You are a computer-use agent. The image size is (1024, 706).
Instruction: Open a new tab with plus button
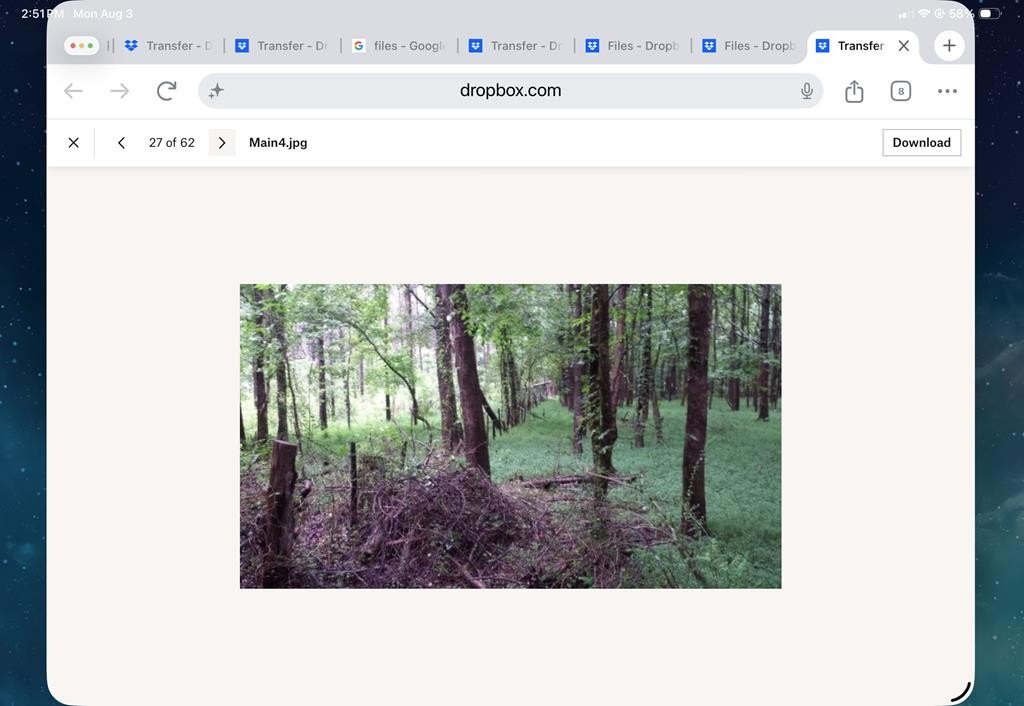point(949,46)
